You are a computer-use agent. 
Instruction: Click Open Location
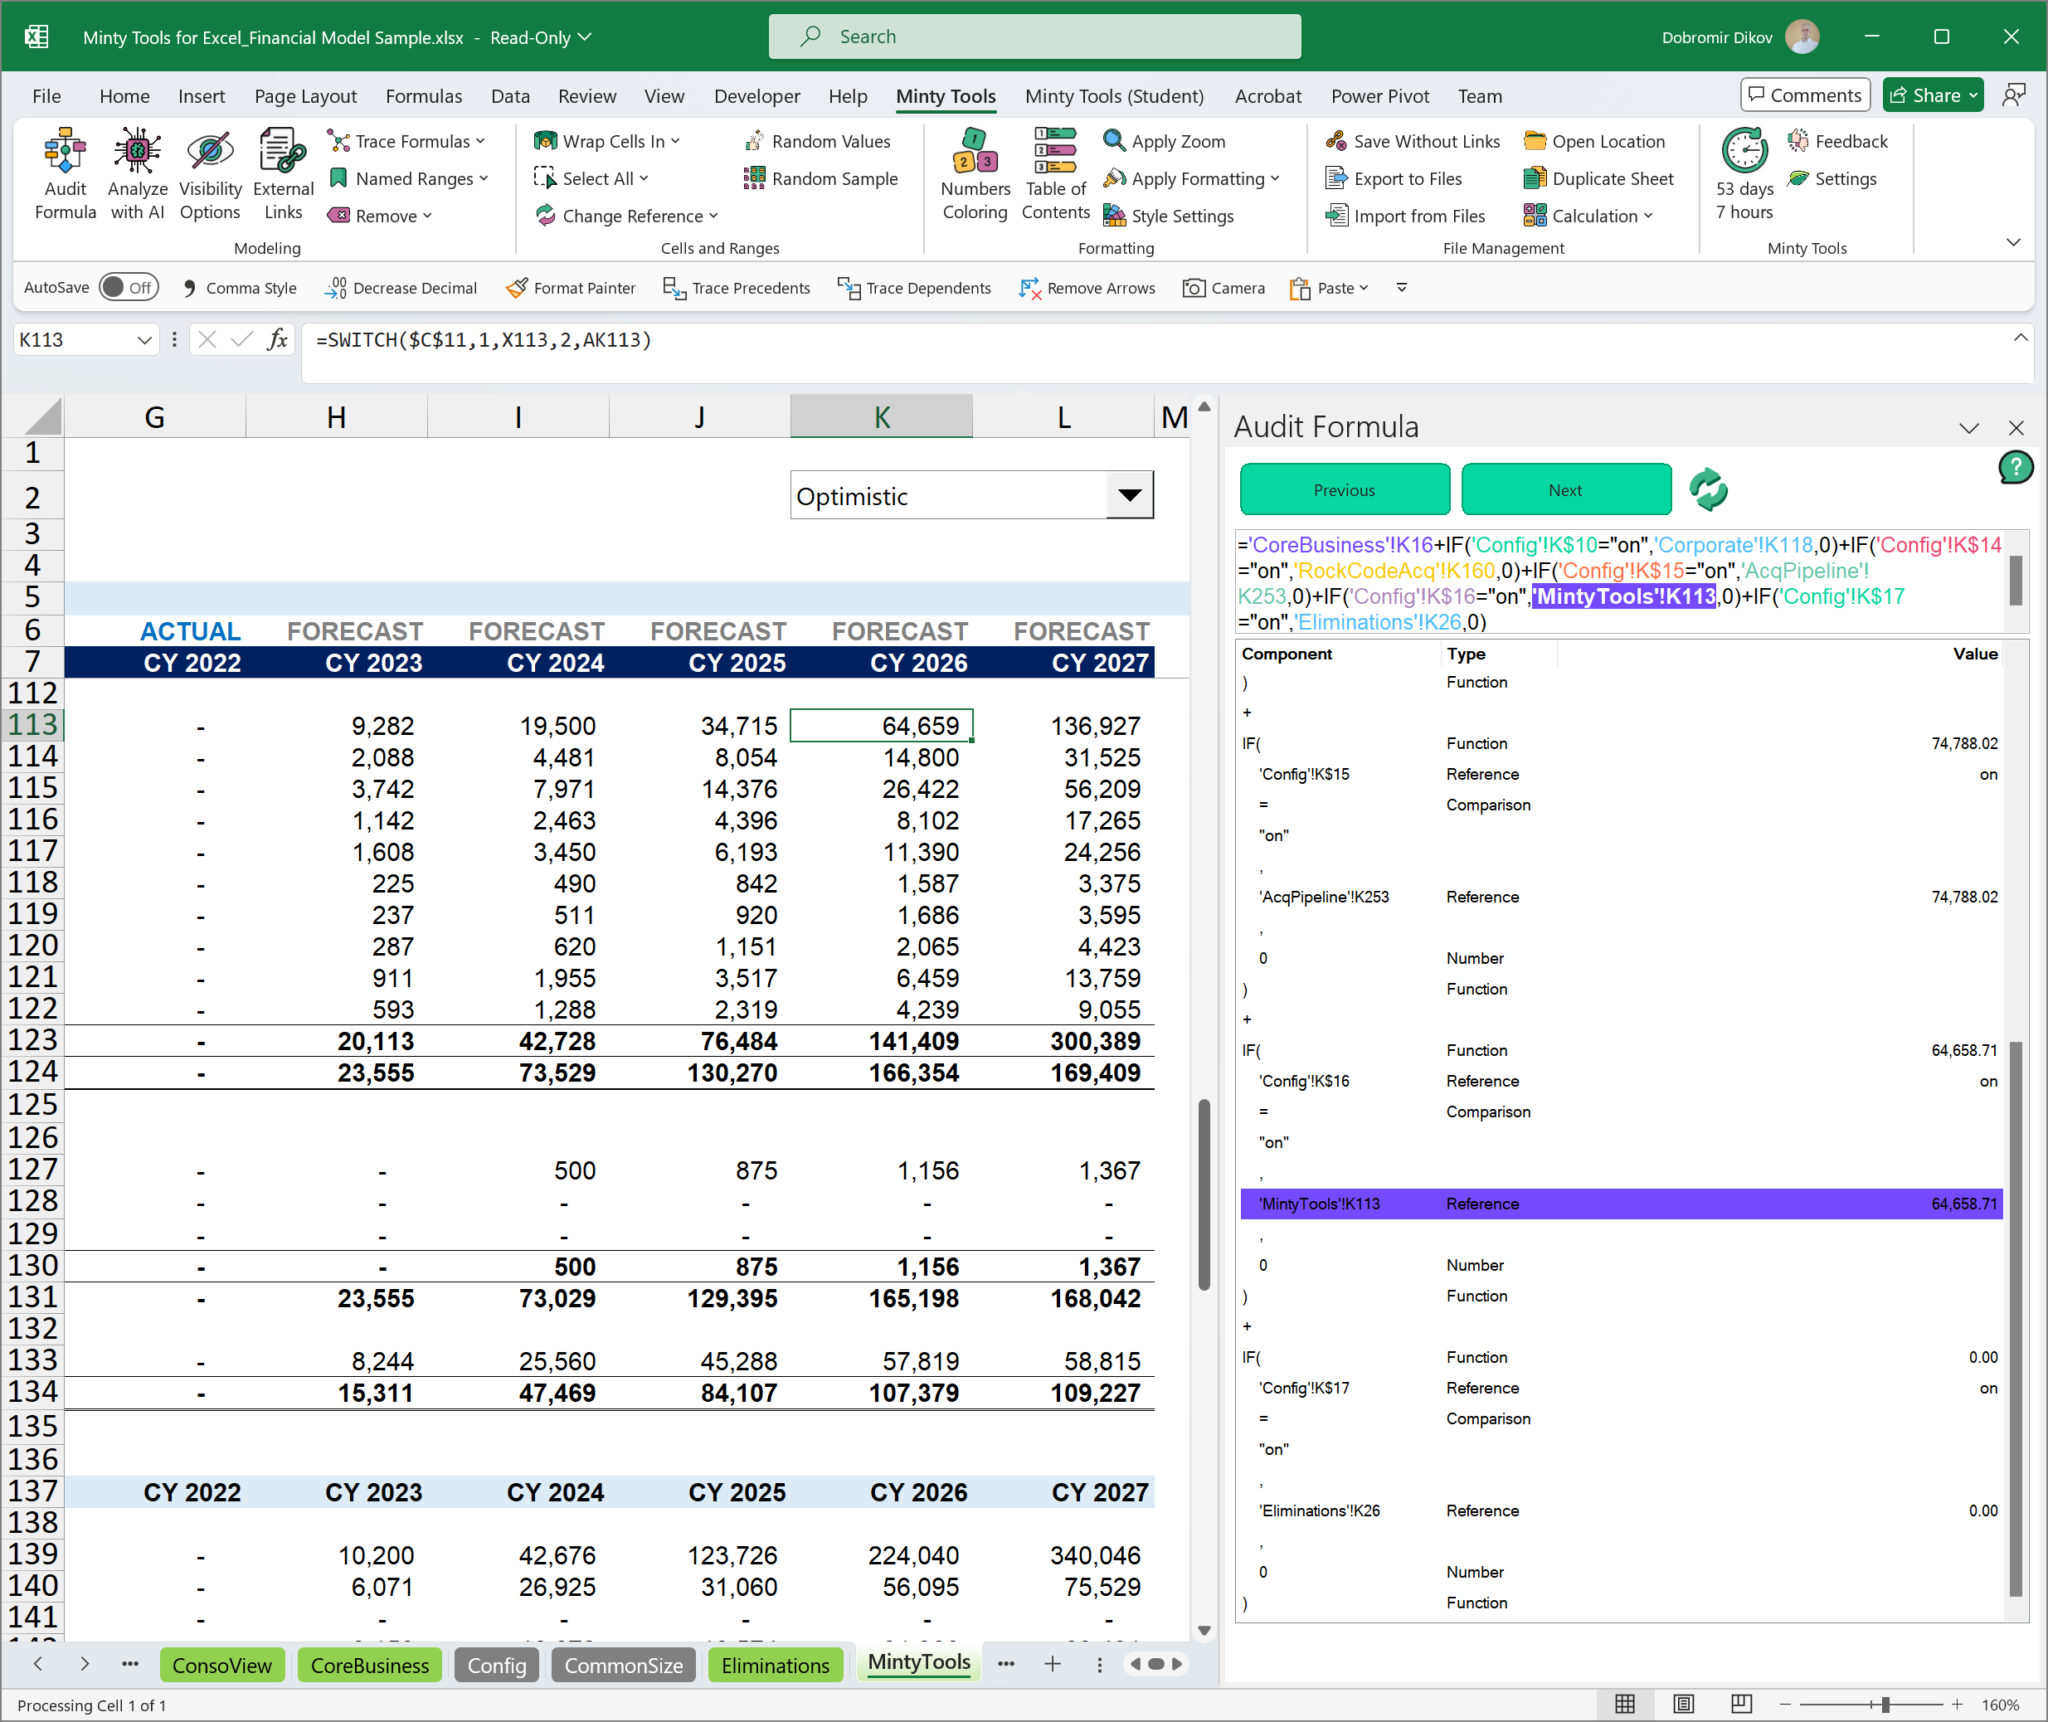pos(1594,141)
